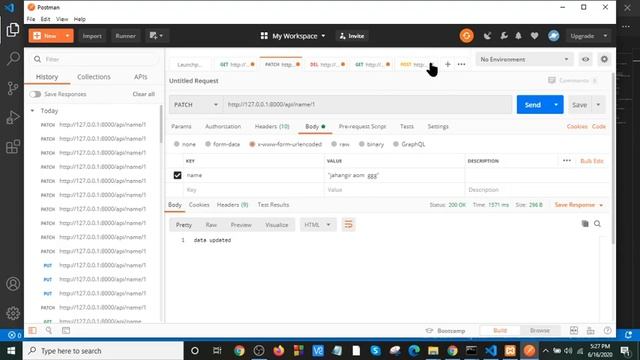
Task: Open the Postman console icon in status bar
Action: [x=66, y=330]
